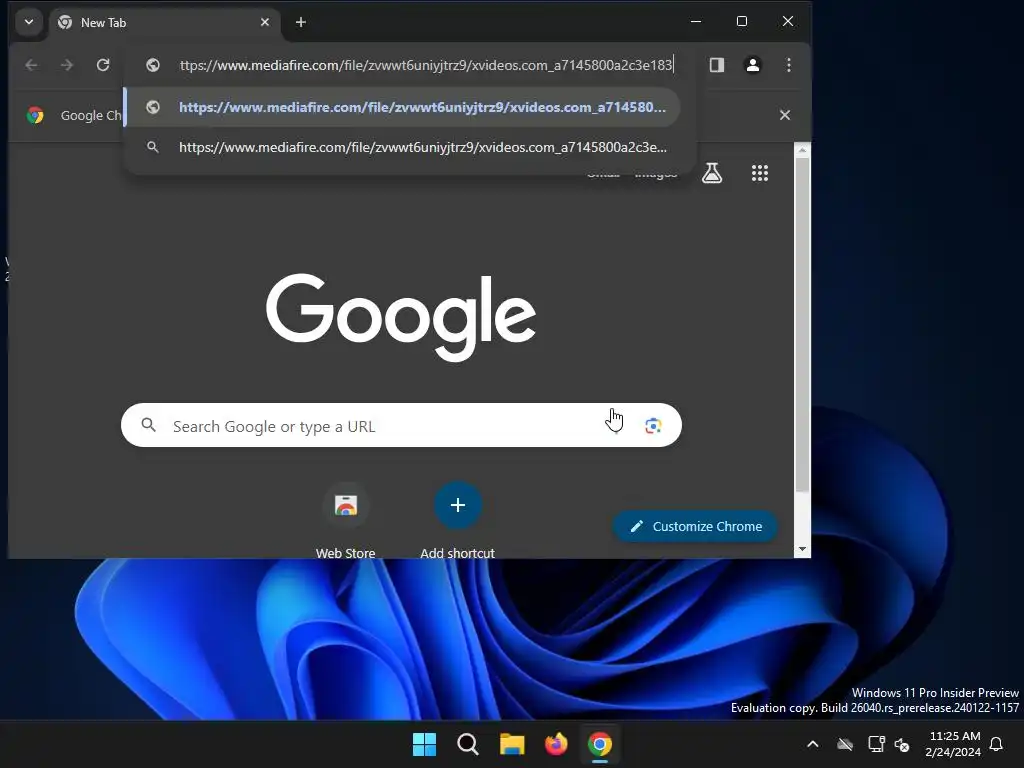Click the globe icon in address bar
The width and height of the screenshot is (1024, 768).
point(153,65)
